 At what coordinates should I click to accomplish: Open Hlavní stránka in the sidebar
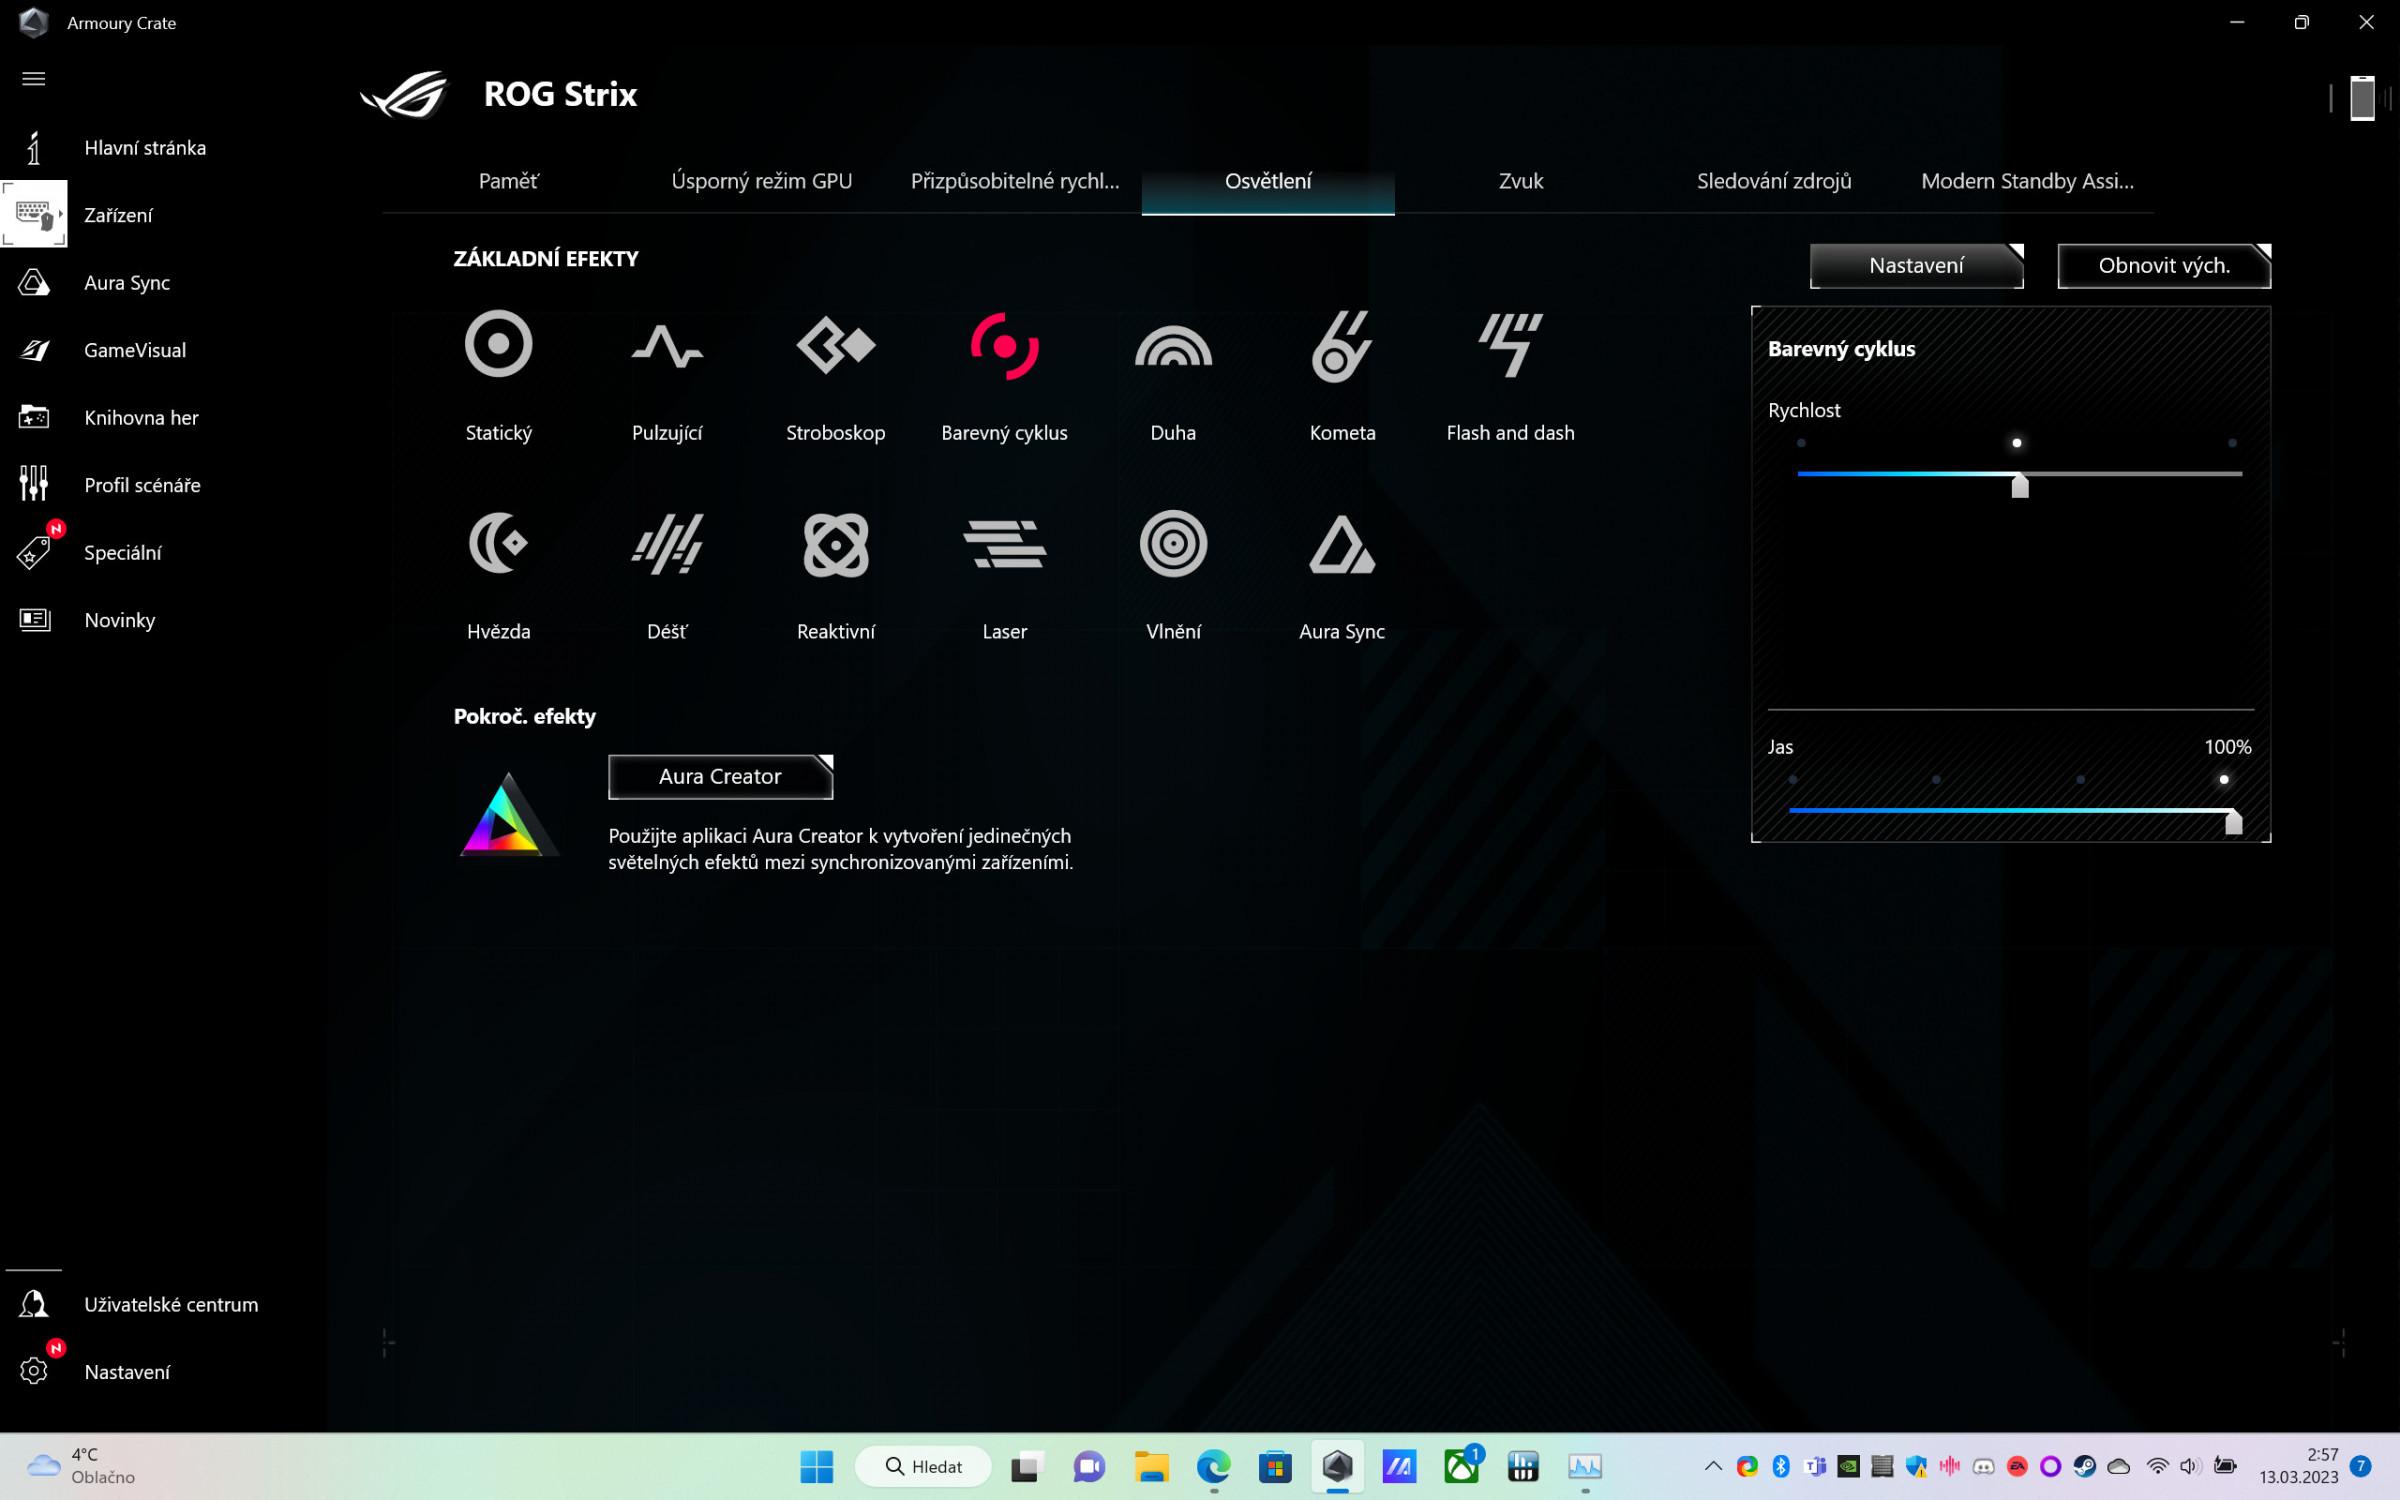point(145,148)
